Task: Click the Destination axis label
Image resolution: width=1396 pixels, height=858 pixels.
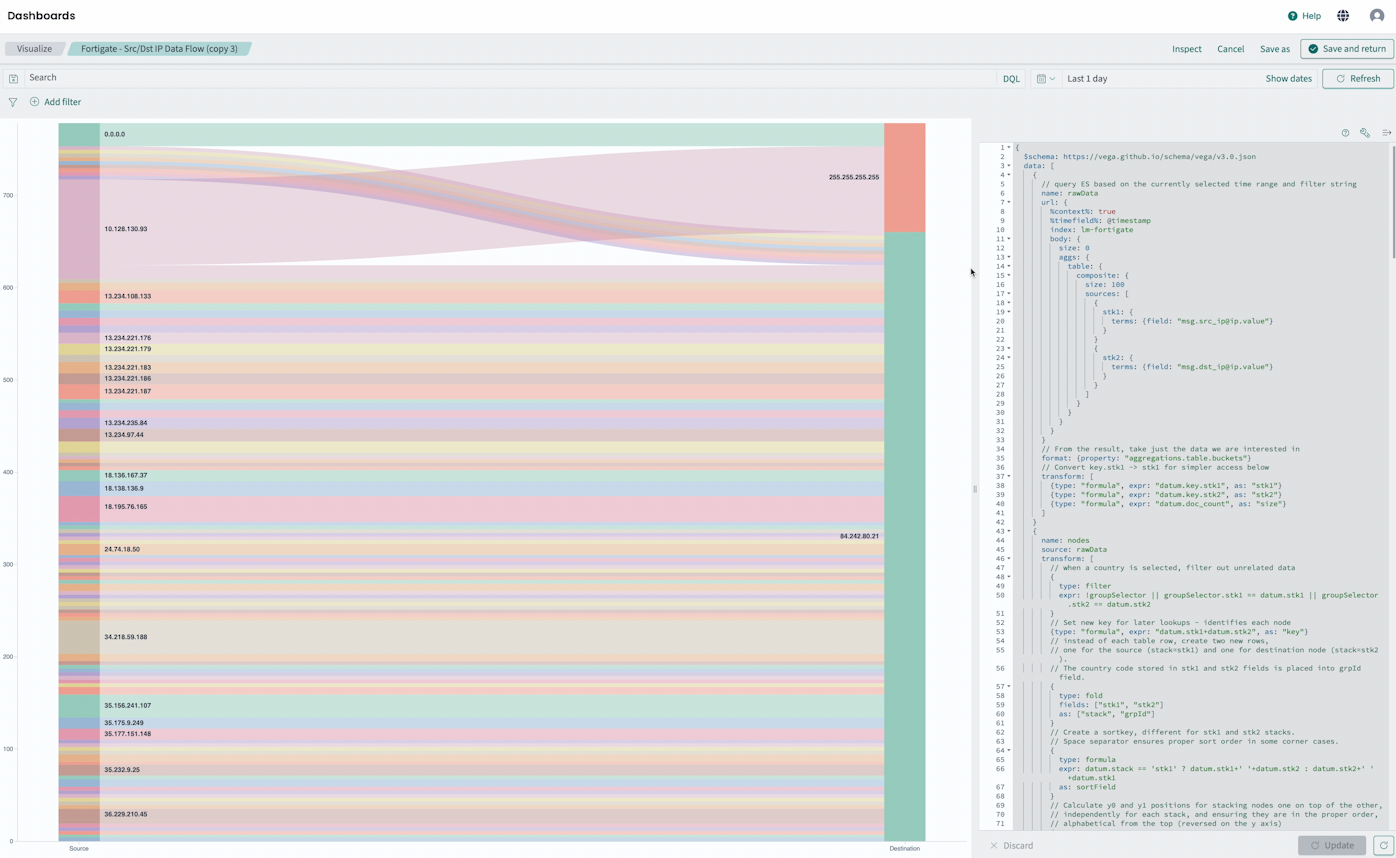Action: [904, 849]
